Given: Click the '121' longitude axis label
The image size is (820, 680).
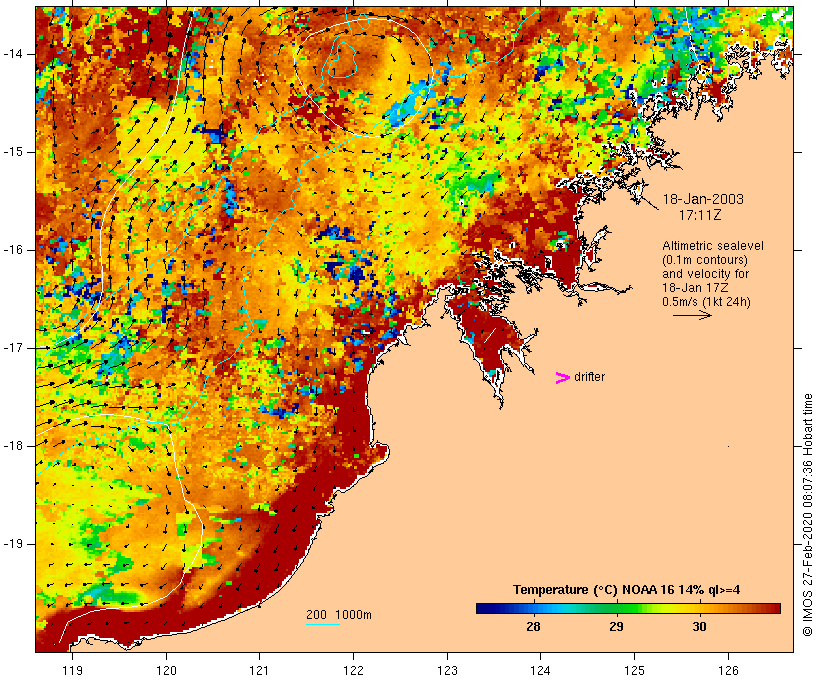Looking at the screenshot, I should [x=259, y=670].
